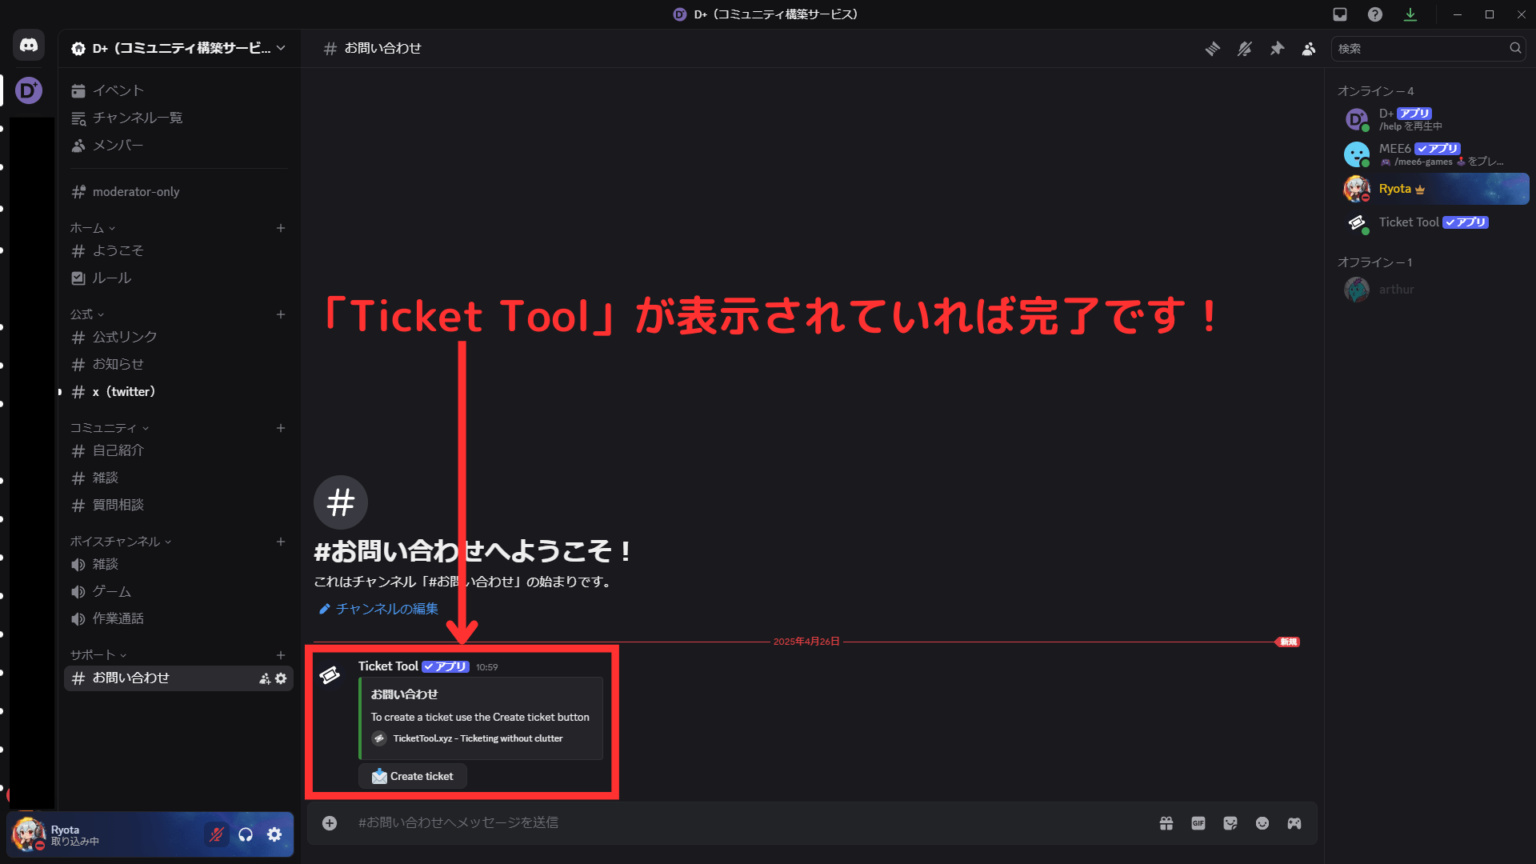Toggle the deafen headphone control

[245, 834]
